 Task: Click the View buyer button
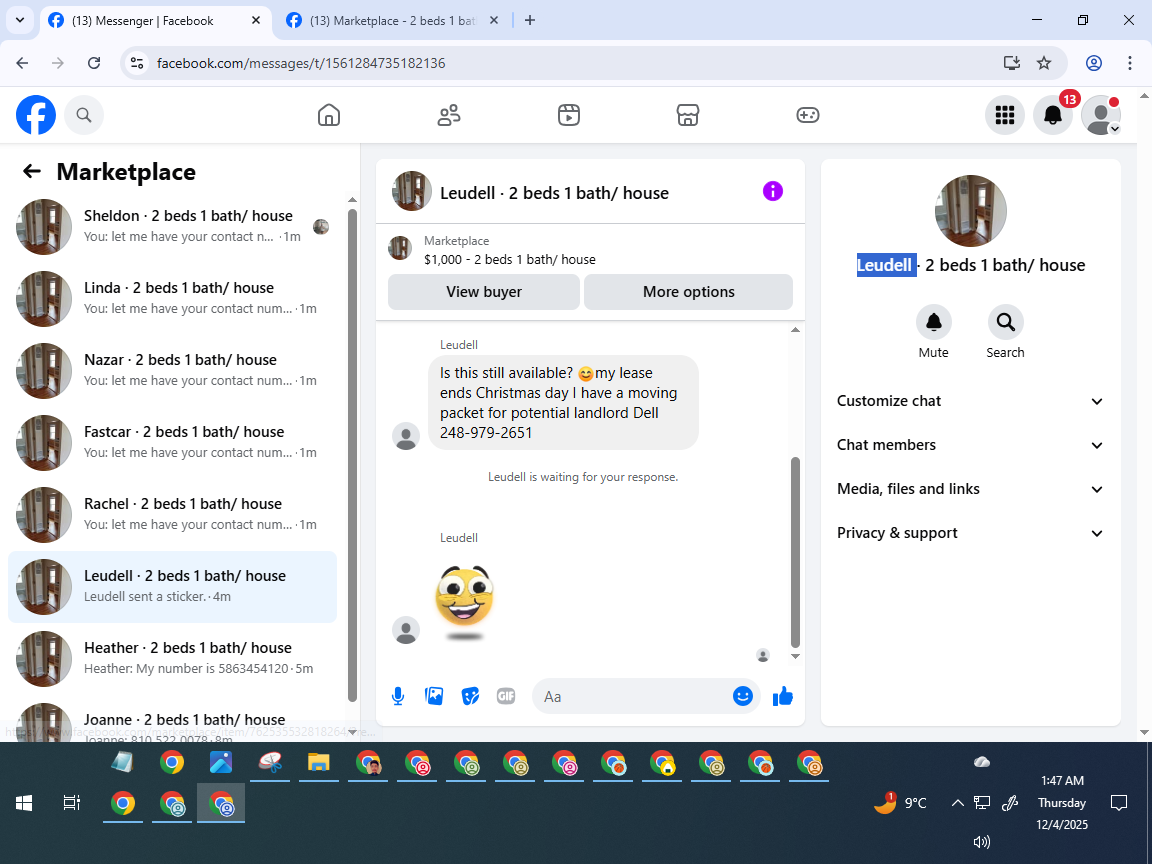483,292
